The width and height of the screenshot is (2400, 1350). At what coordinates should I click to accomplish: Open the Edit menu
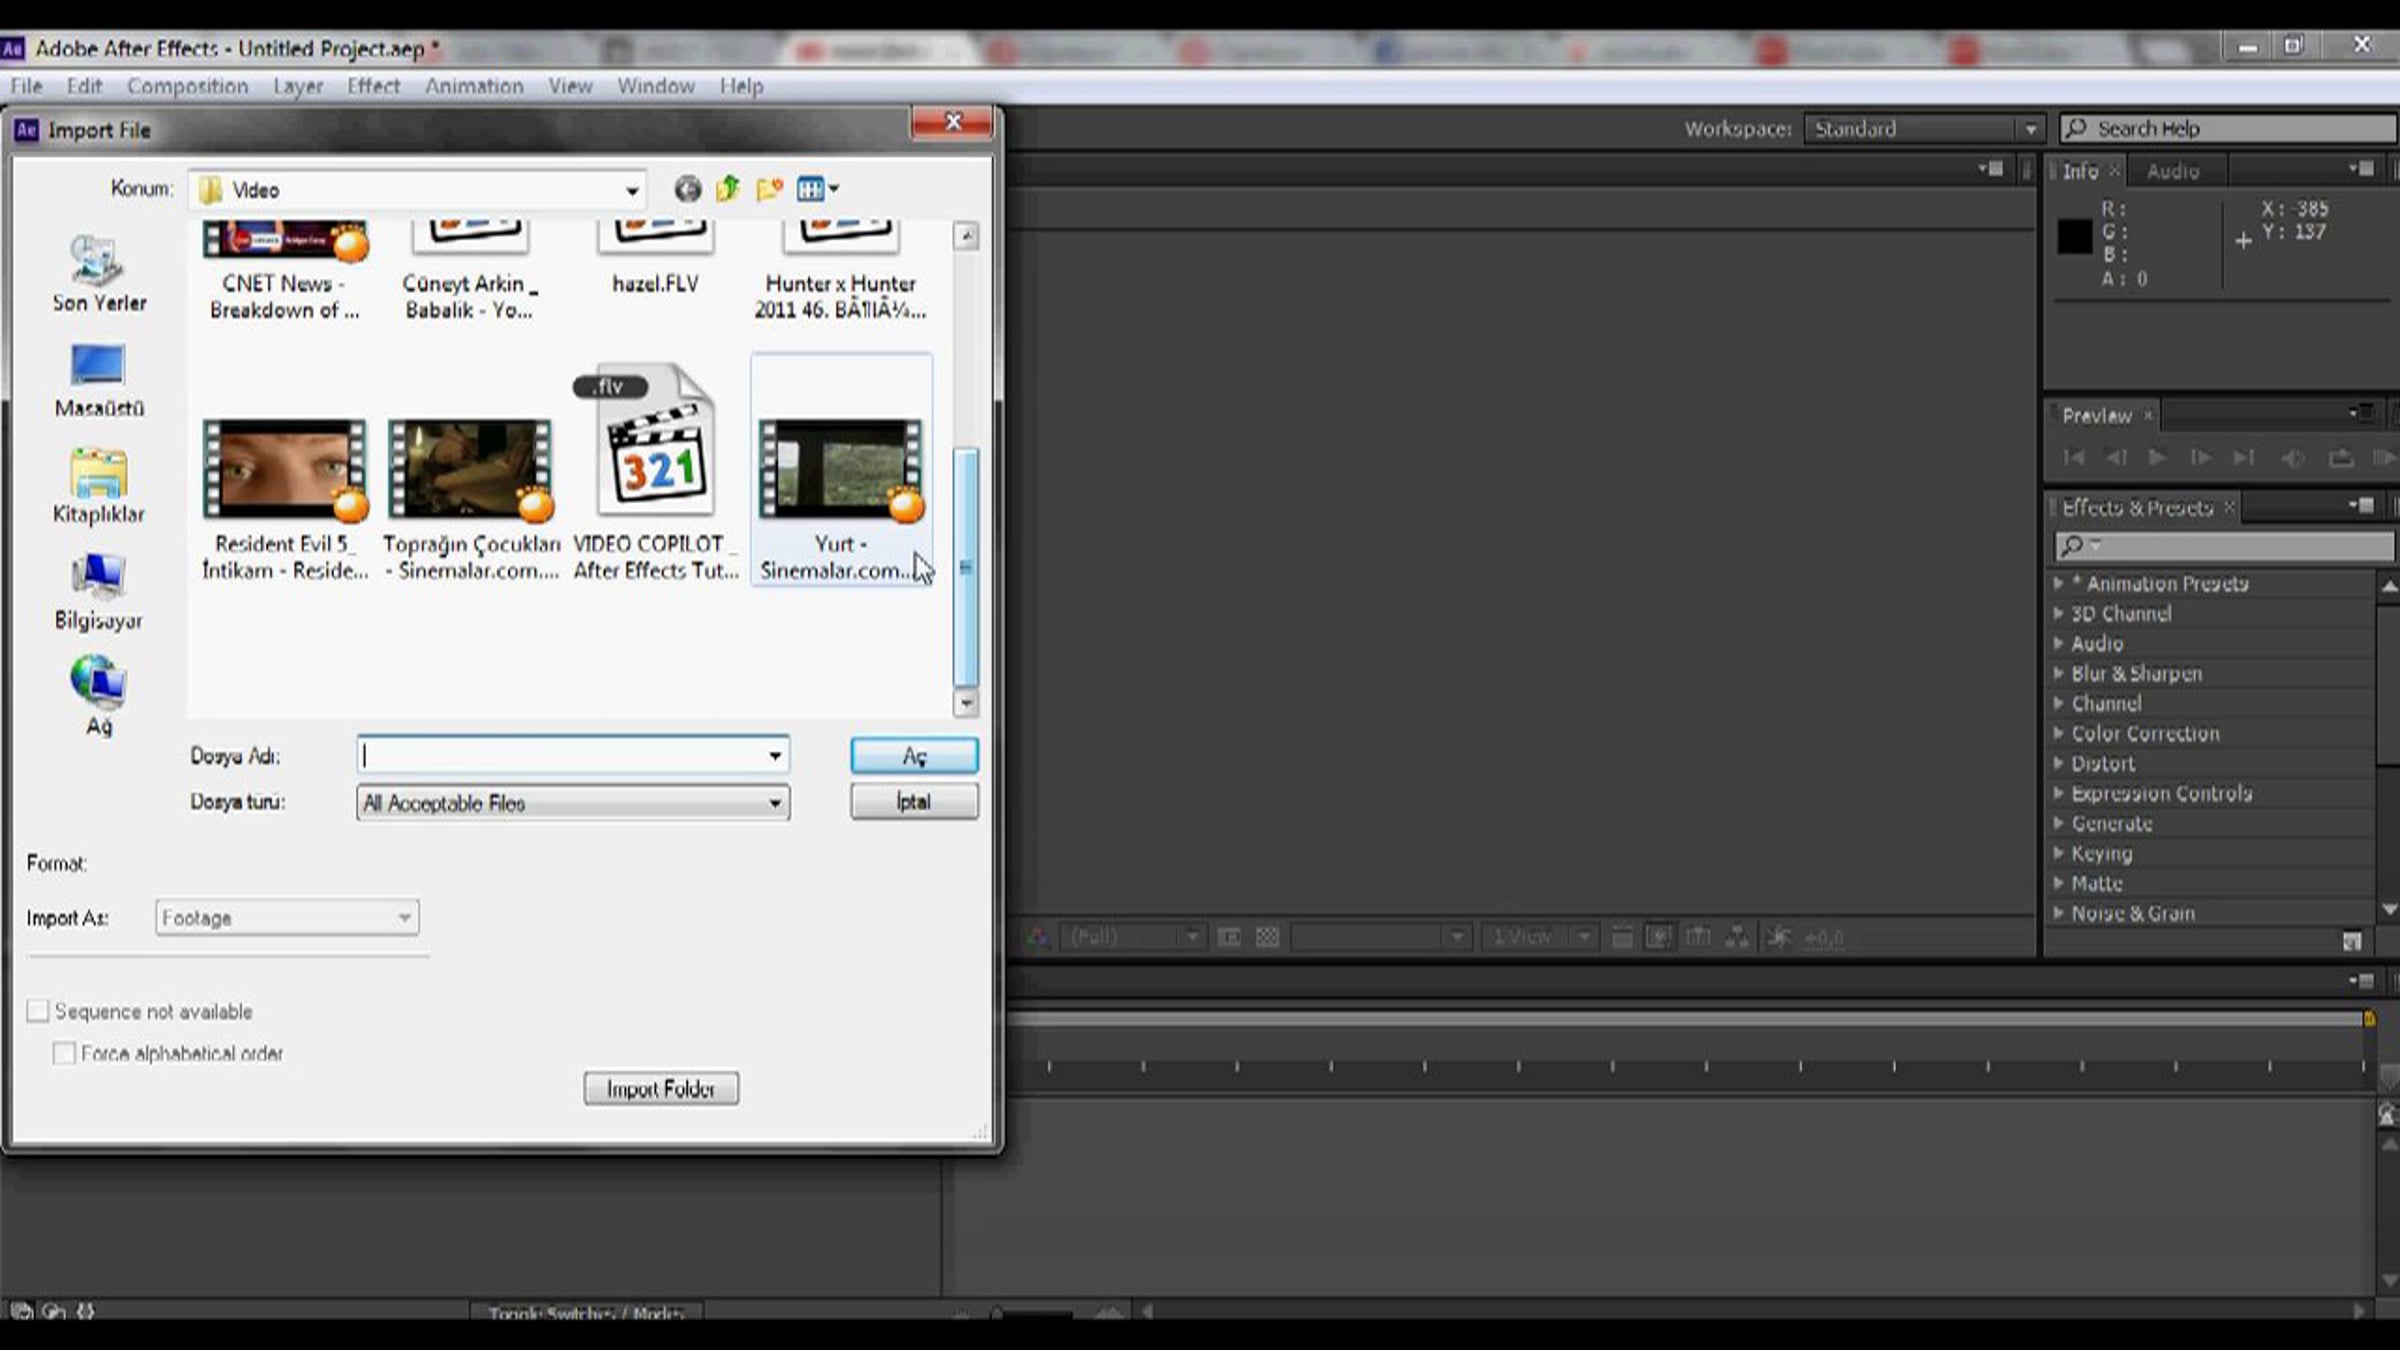tap(84, 86)
